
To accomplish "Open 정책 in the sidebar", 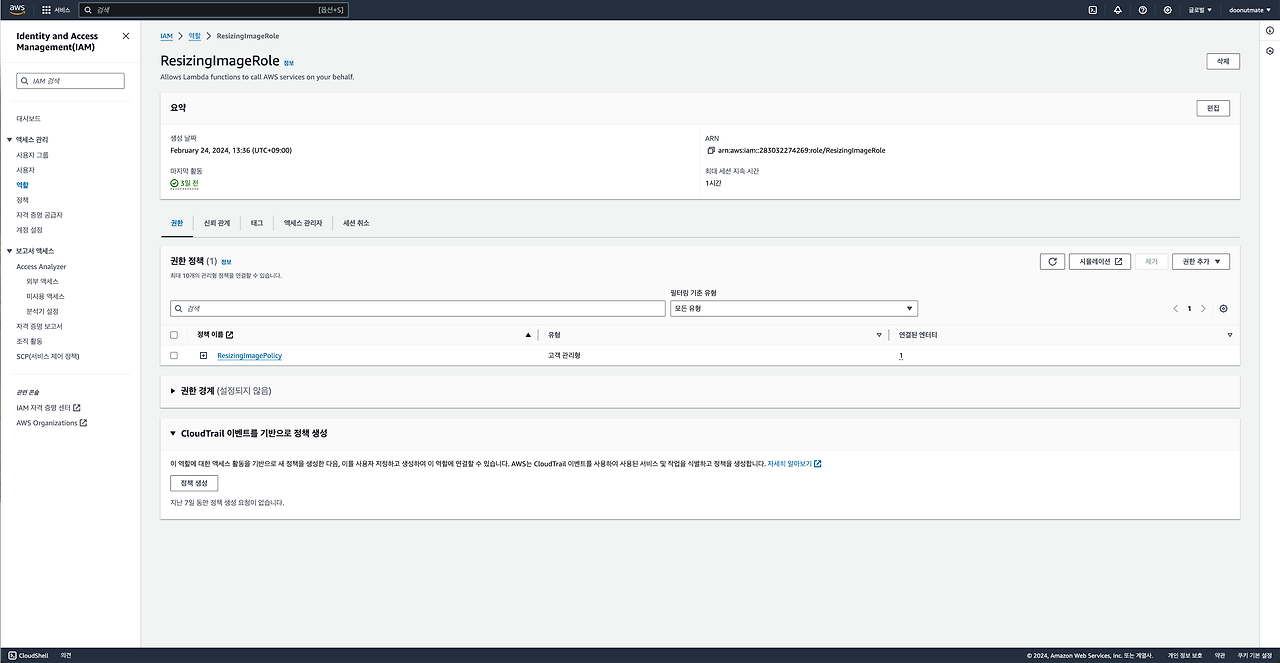I will click(x=23, y=200).
